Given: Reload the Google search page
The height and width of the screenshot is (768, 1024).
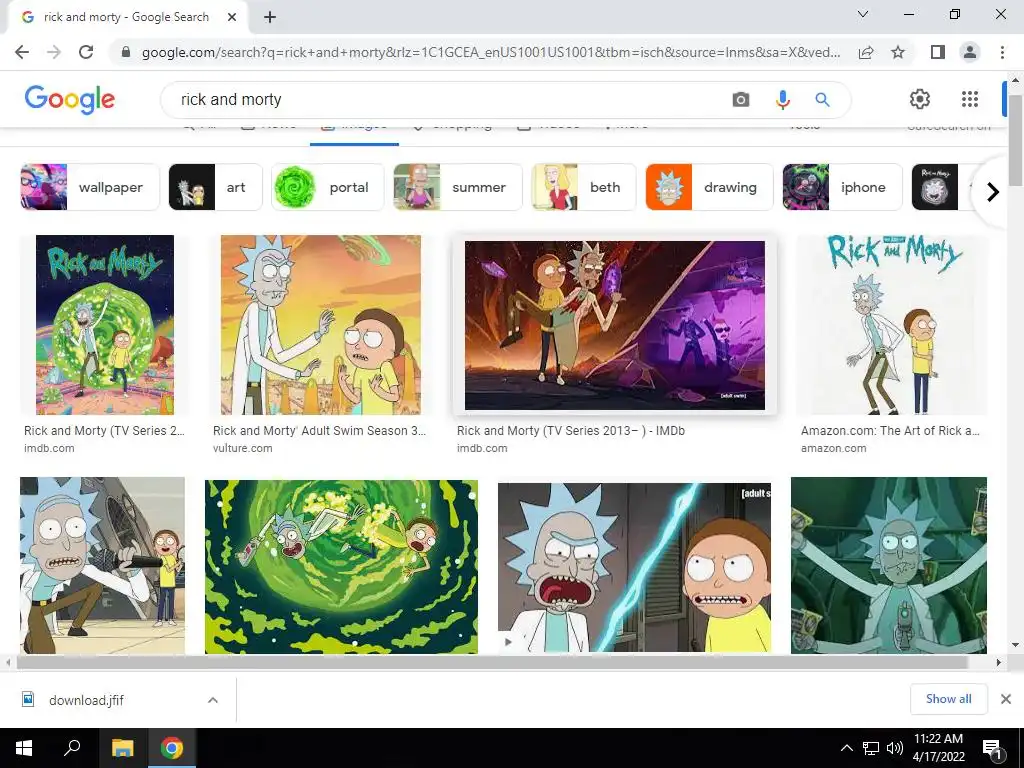Looking at the screenshot, I should (x=86, y=52).
